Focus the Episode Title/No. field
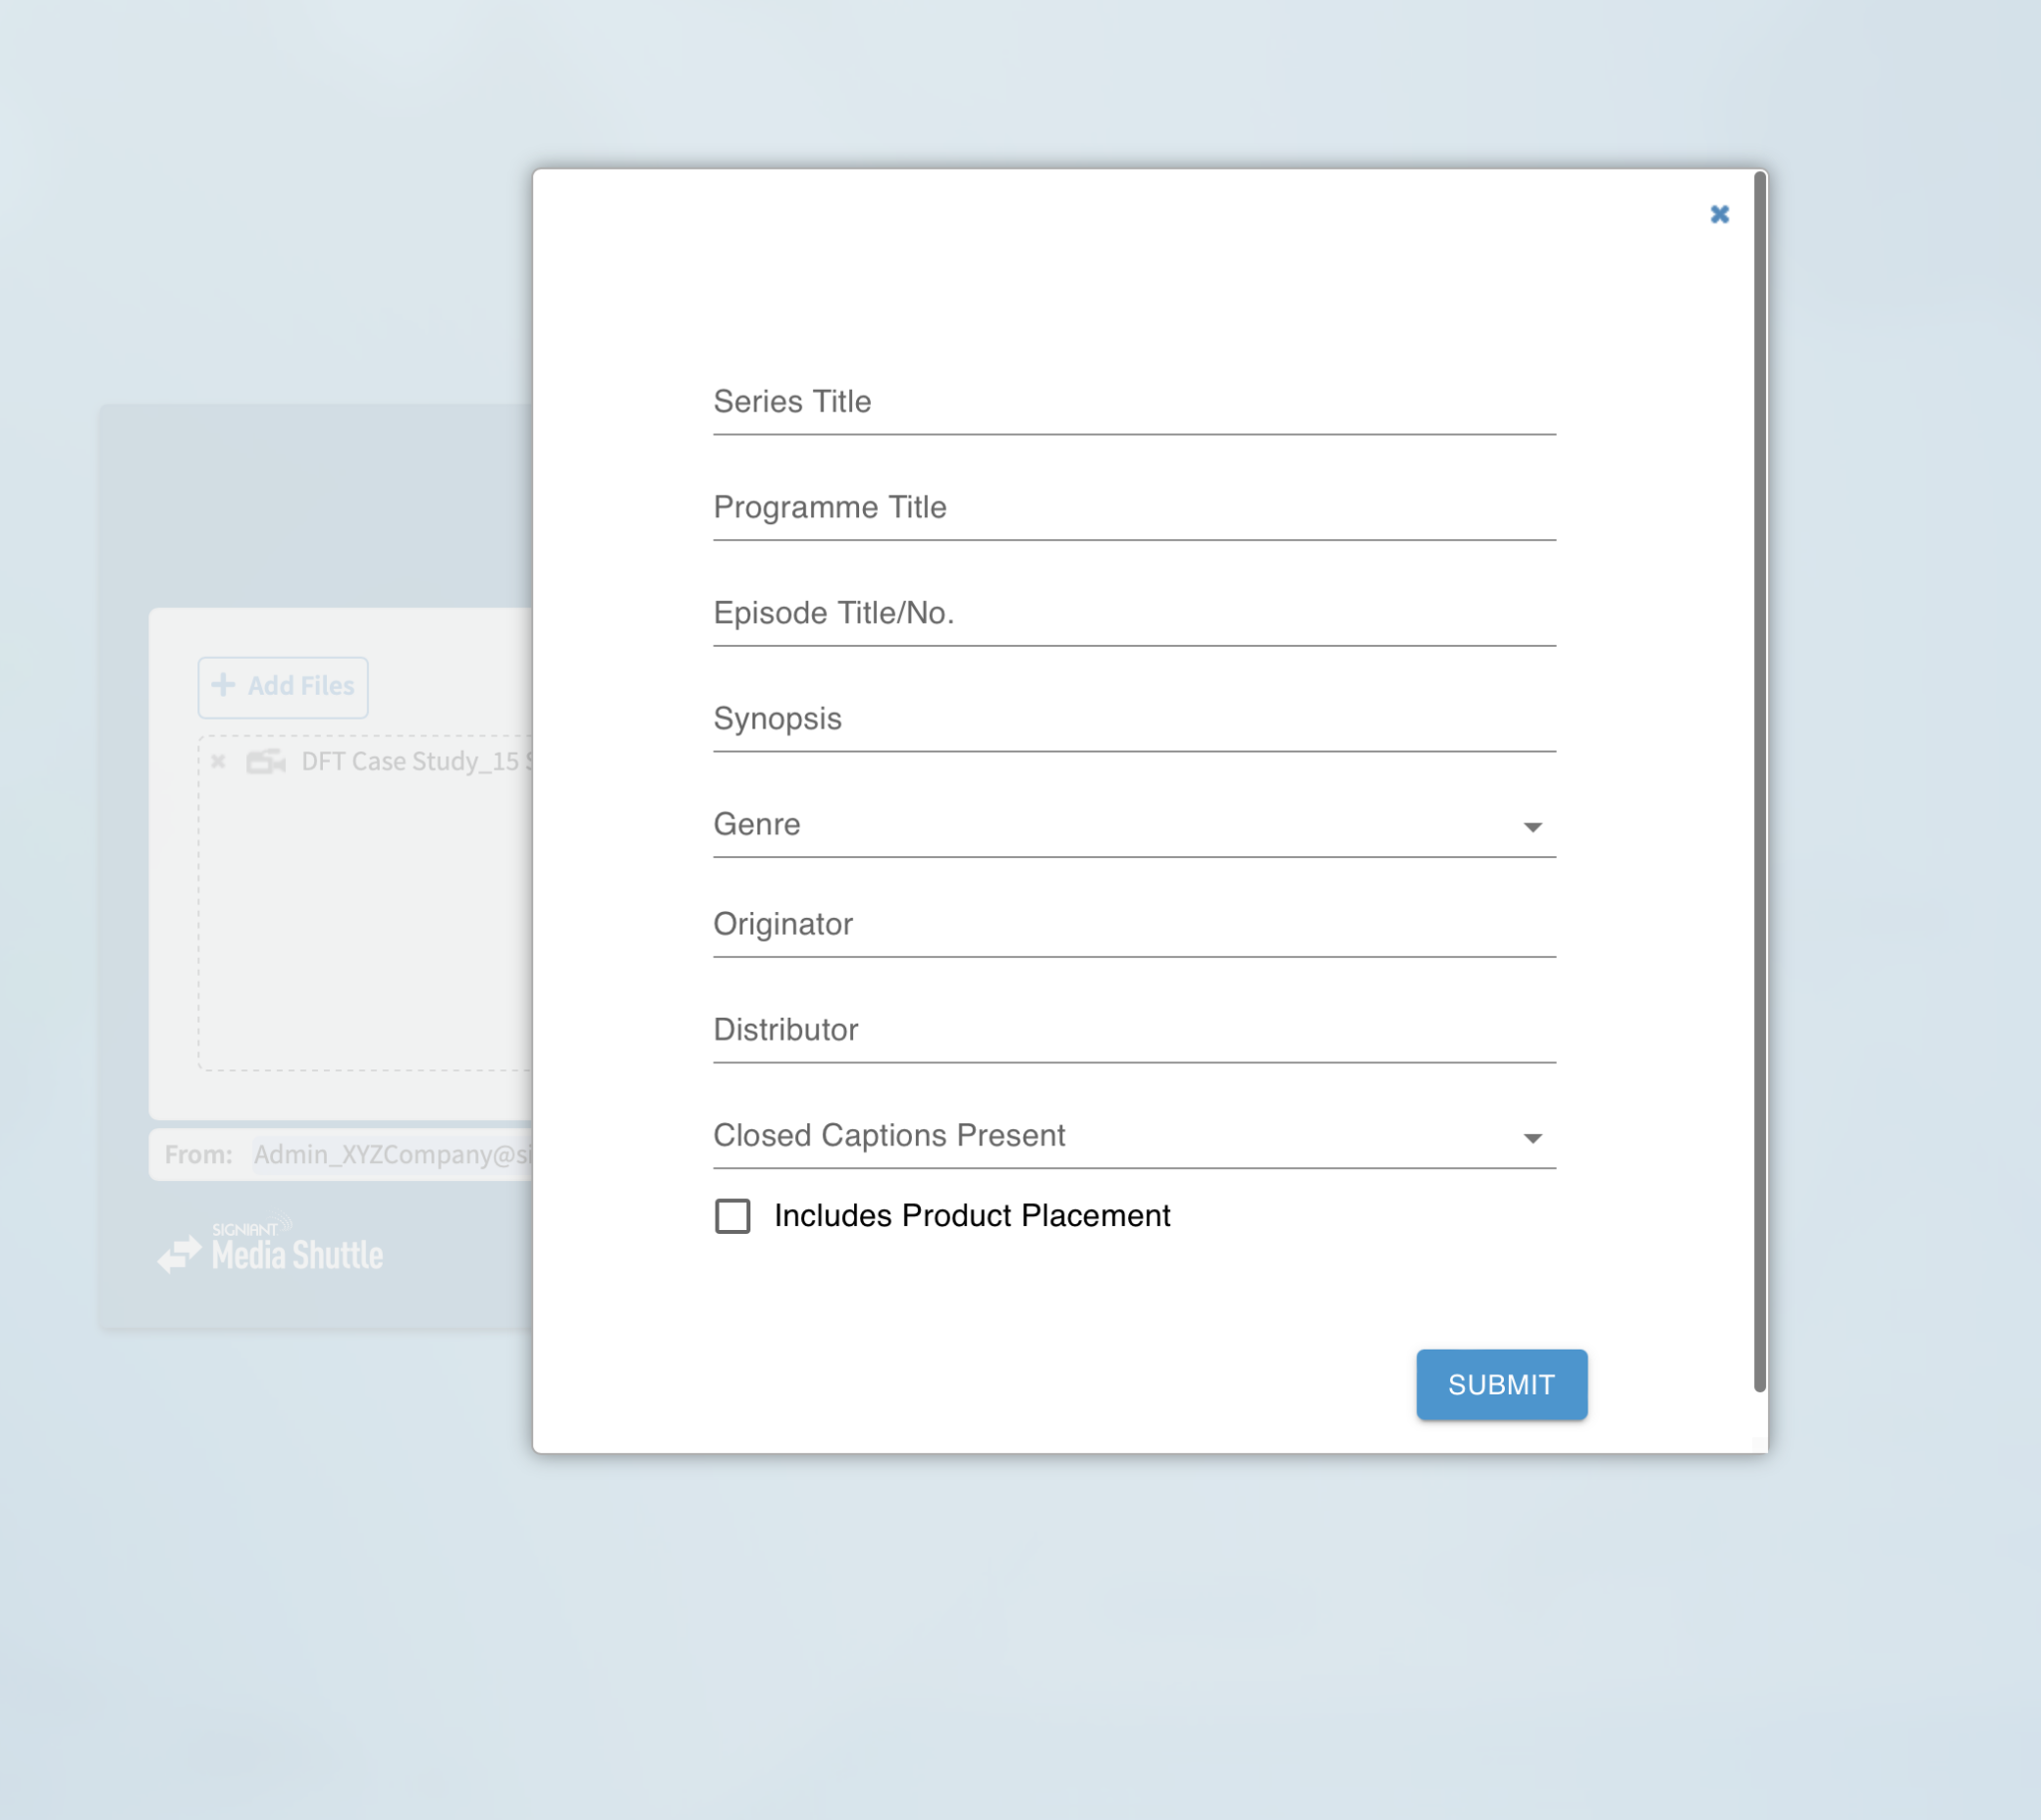The height and width of the screenshot is (1820, 2041). coord(1133,614)
